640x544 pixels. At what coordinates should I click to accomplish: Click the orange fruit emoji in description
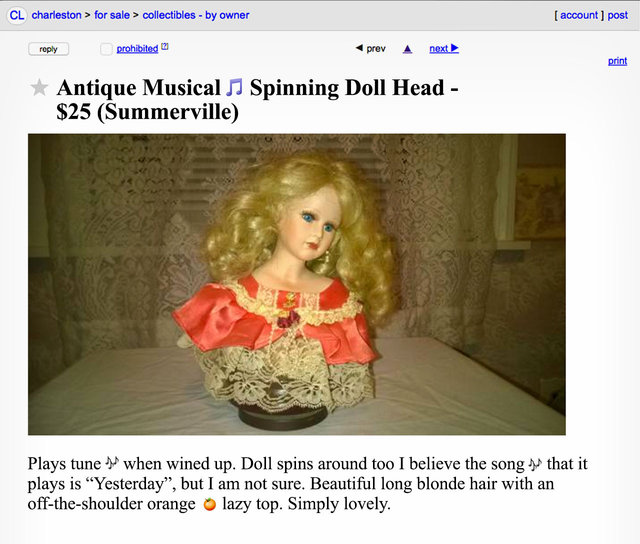(x=209, y=504)
